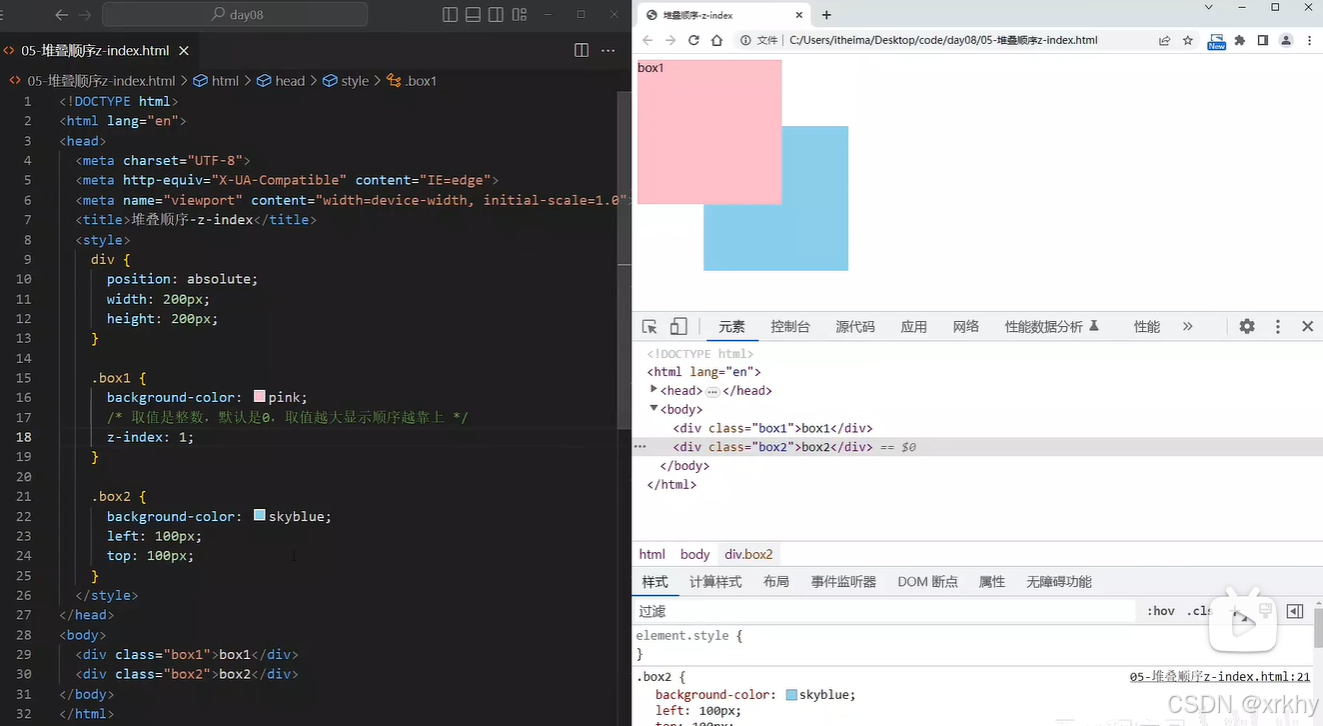
Task: Select the div class box1 DOM node
Action: [773, 428]
